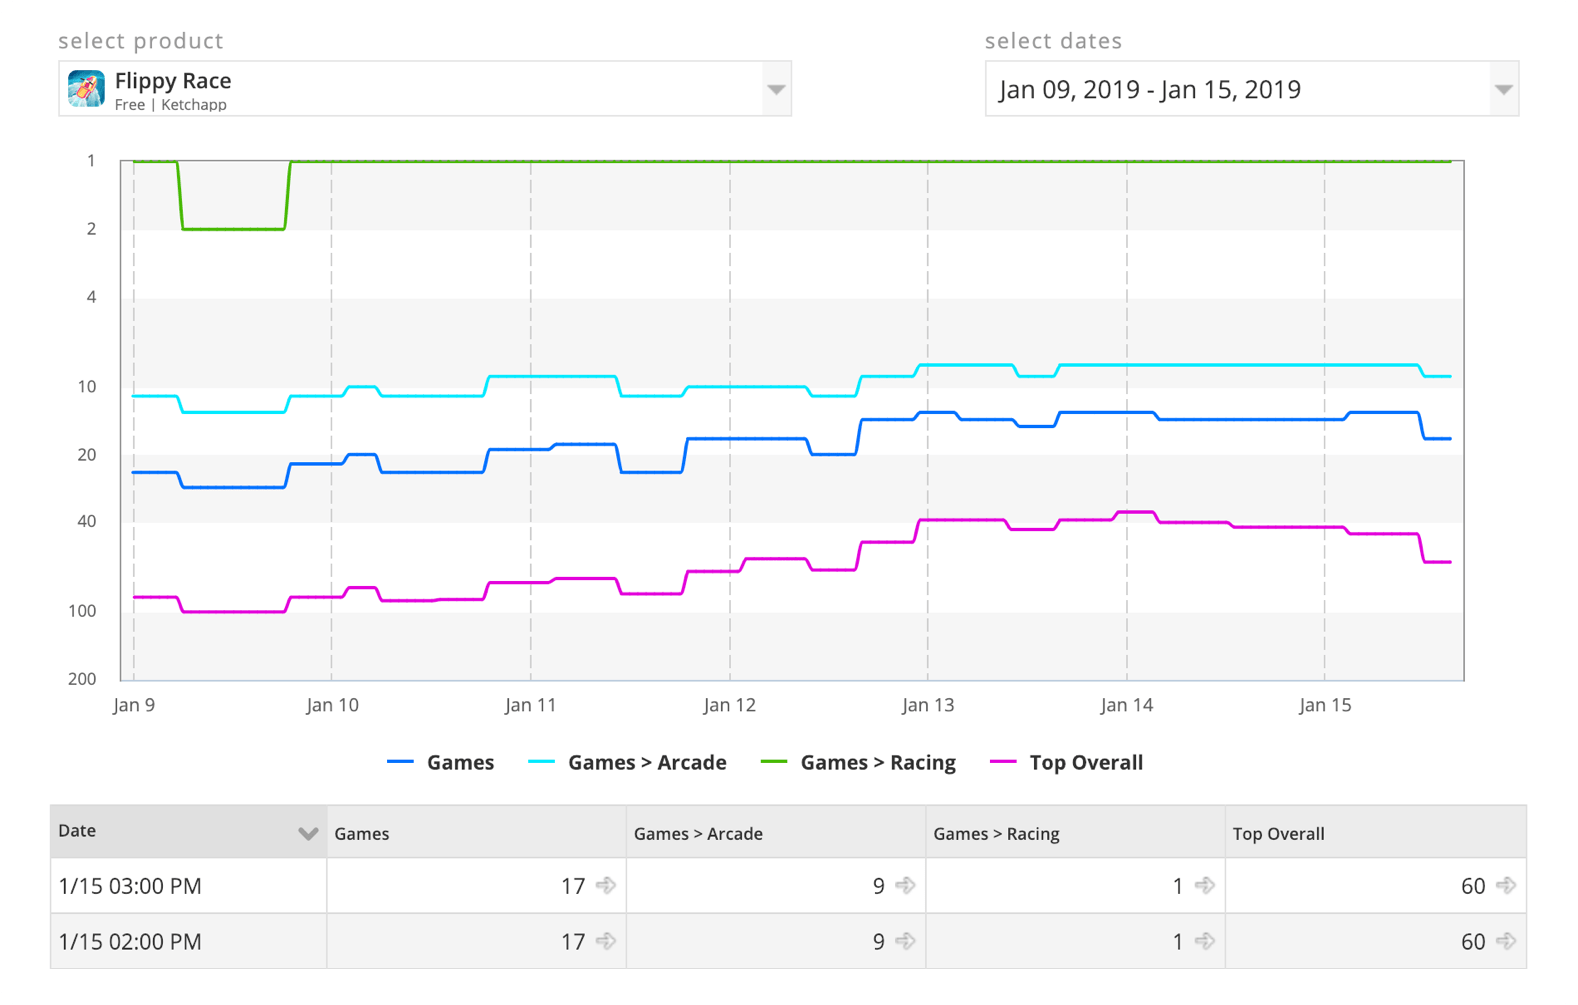Open the date range dropdown arrow
The width and height of the screenshot is (1578, 1005).
click(x=1502, y=89)
